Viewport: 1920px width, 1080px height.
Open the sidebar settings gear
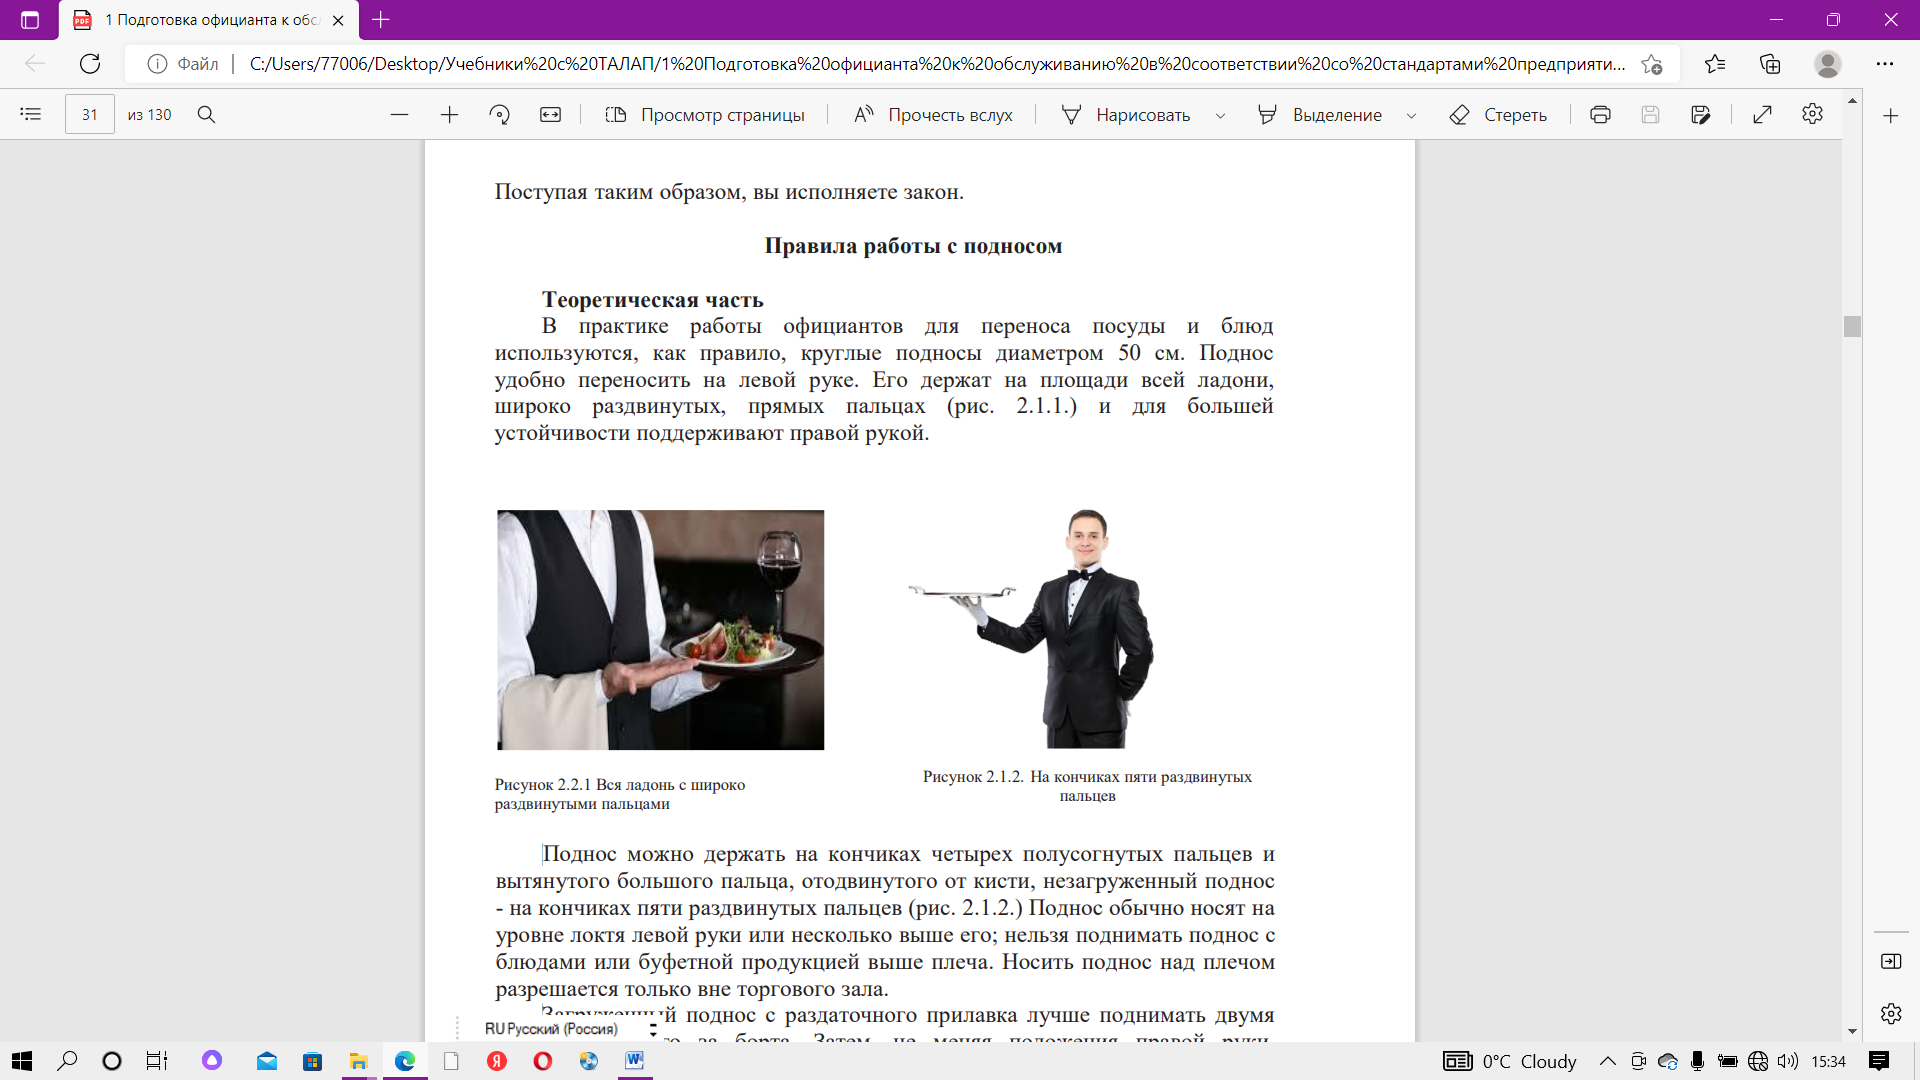pos(1890,1013)
